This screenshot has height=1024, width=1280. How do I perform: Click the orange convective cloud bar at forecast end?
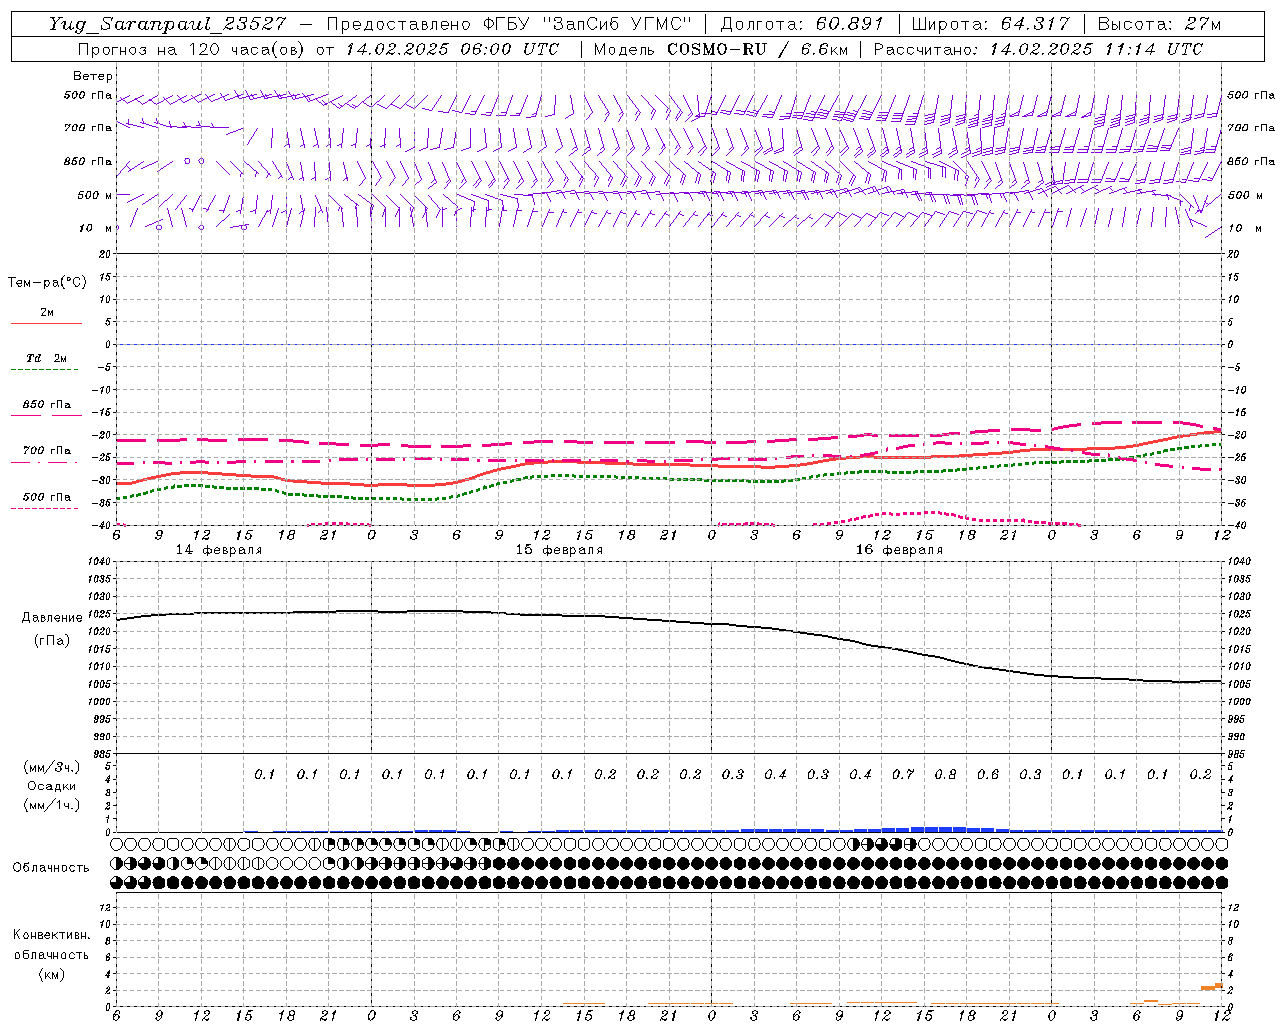click(x=1212, y=987)
